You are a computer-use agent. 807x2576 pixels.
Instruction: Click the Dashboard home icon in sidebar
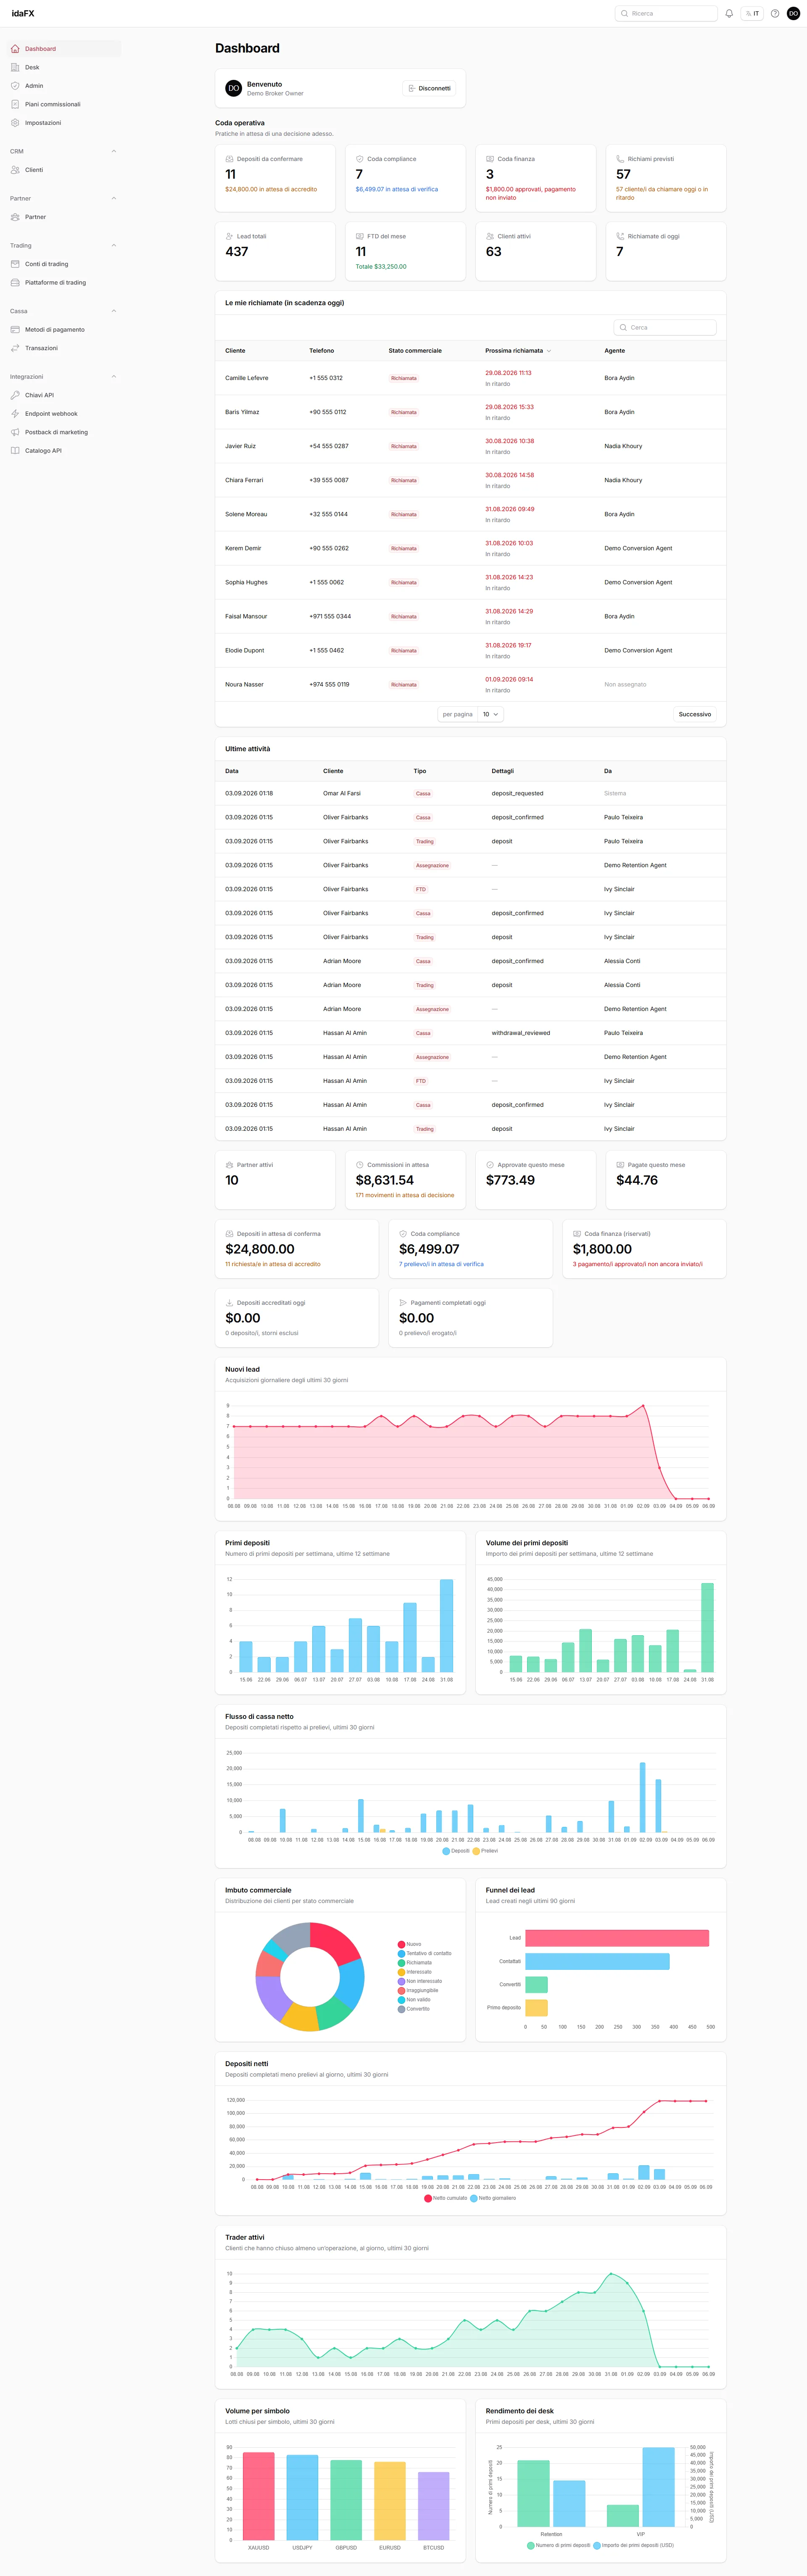click(15, 49)
